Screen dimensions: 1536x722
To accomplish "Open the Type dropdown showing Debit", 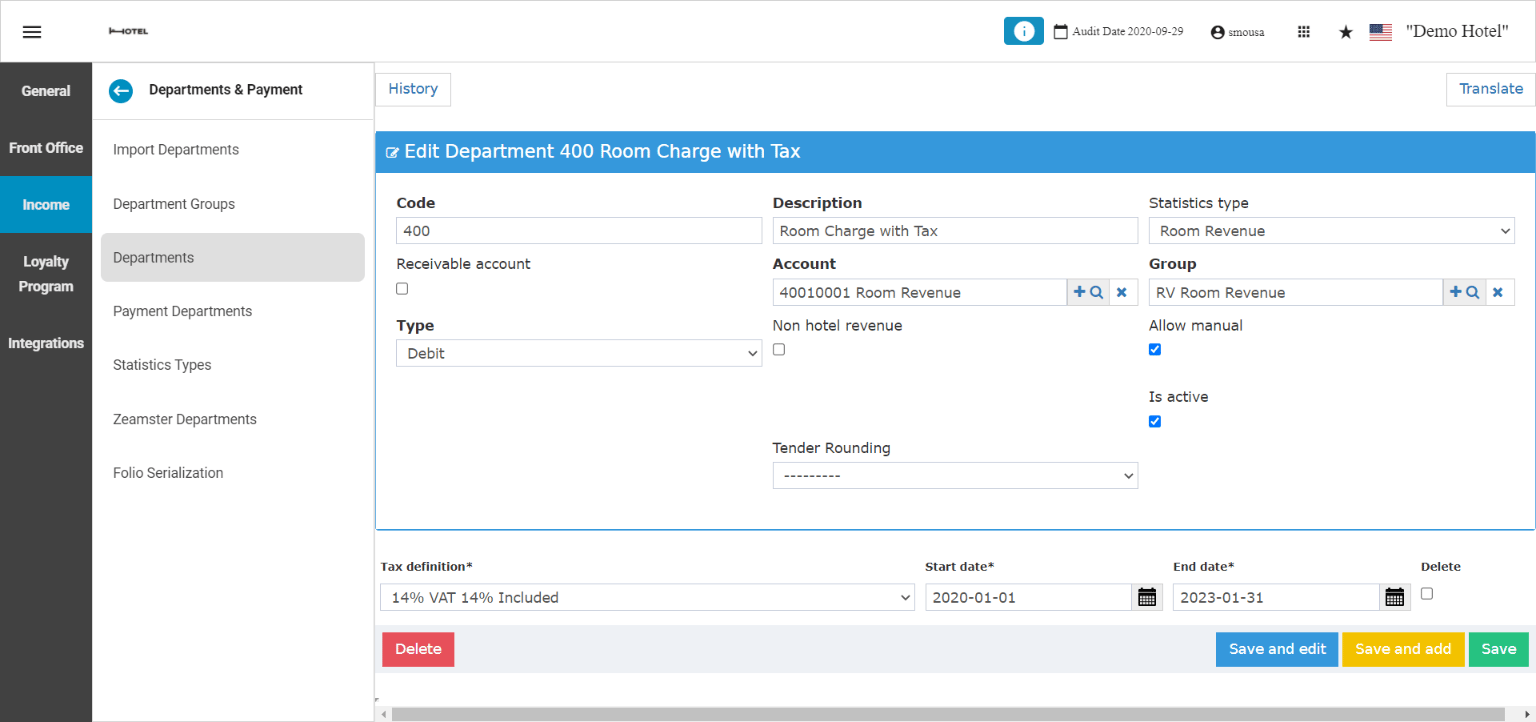I will coord(579,353).
